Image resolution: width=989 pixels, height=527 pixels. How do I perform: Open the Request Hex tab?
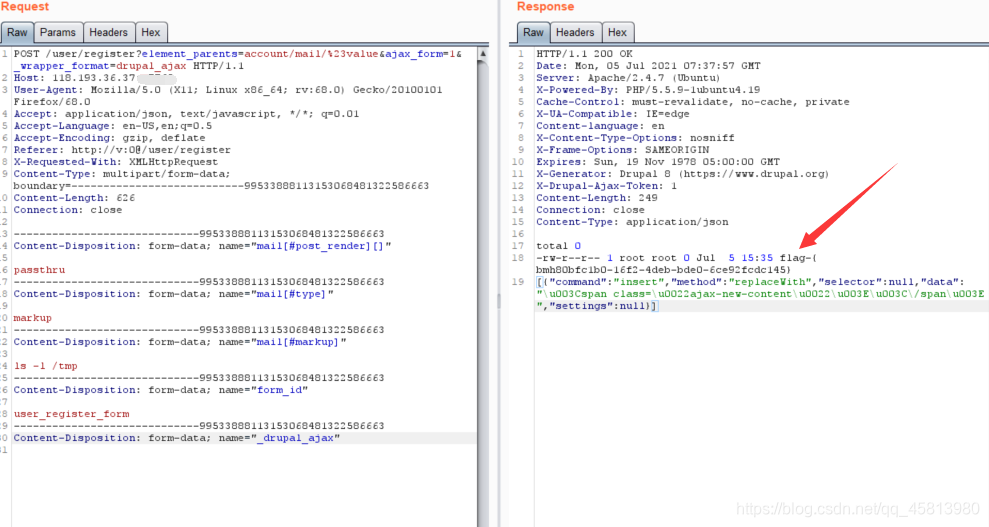click(150, 32)
